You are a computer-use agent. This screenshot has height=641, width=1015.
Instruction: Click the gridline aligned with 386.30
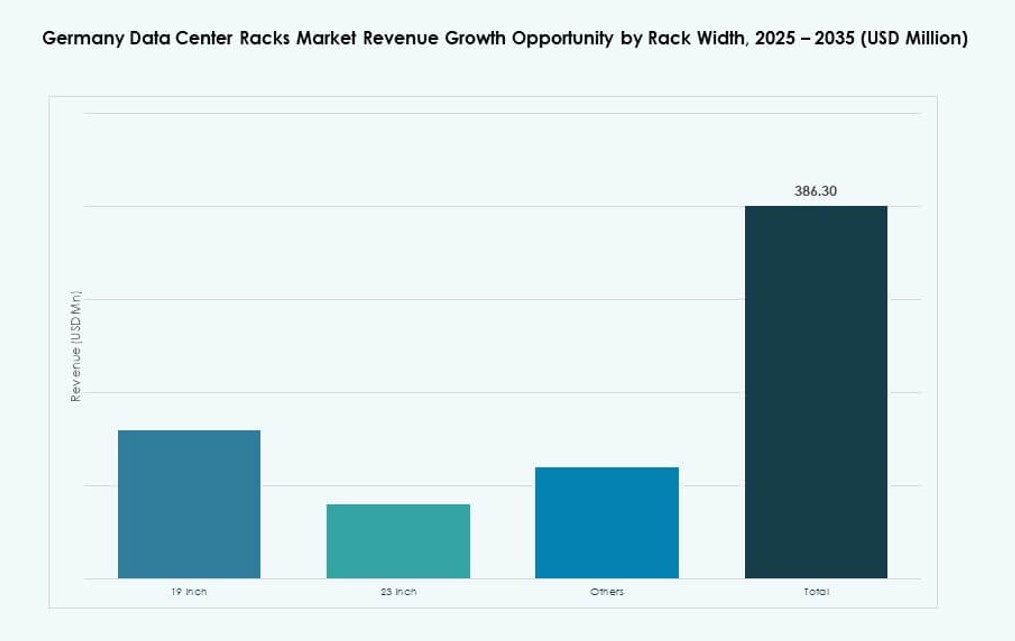pos(400,205)
